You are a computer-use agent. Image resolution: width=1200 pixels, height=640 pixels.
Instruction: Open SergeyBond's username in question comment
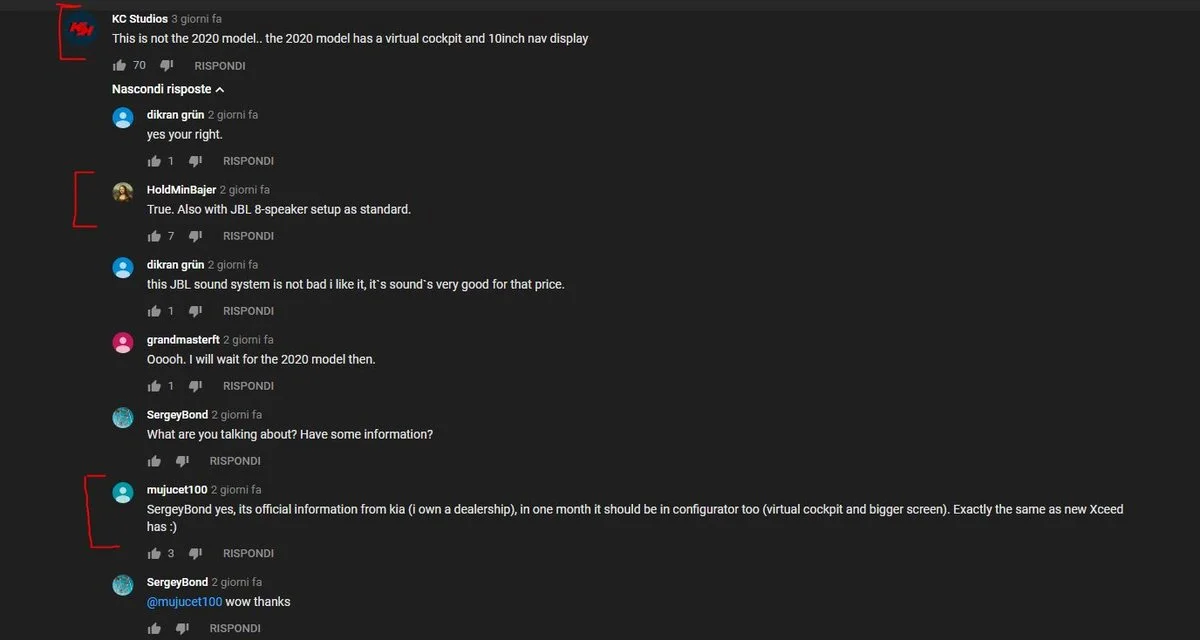coord(178,415)
